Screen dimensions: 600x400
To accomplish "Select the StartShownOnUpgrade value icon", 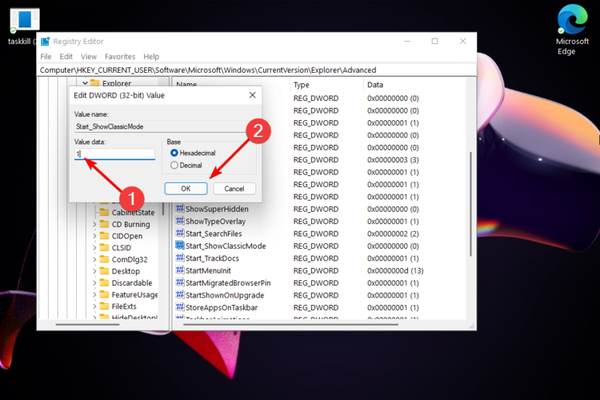I will [180, 295].
